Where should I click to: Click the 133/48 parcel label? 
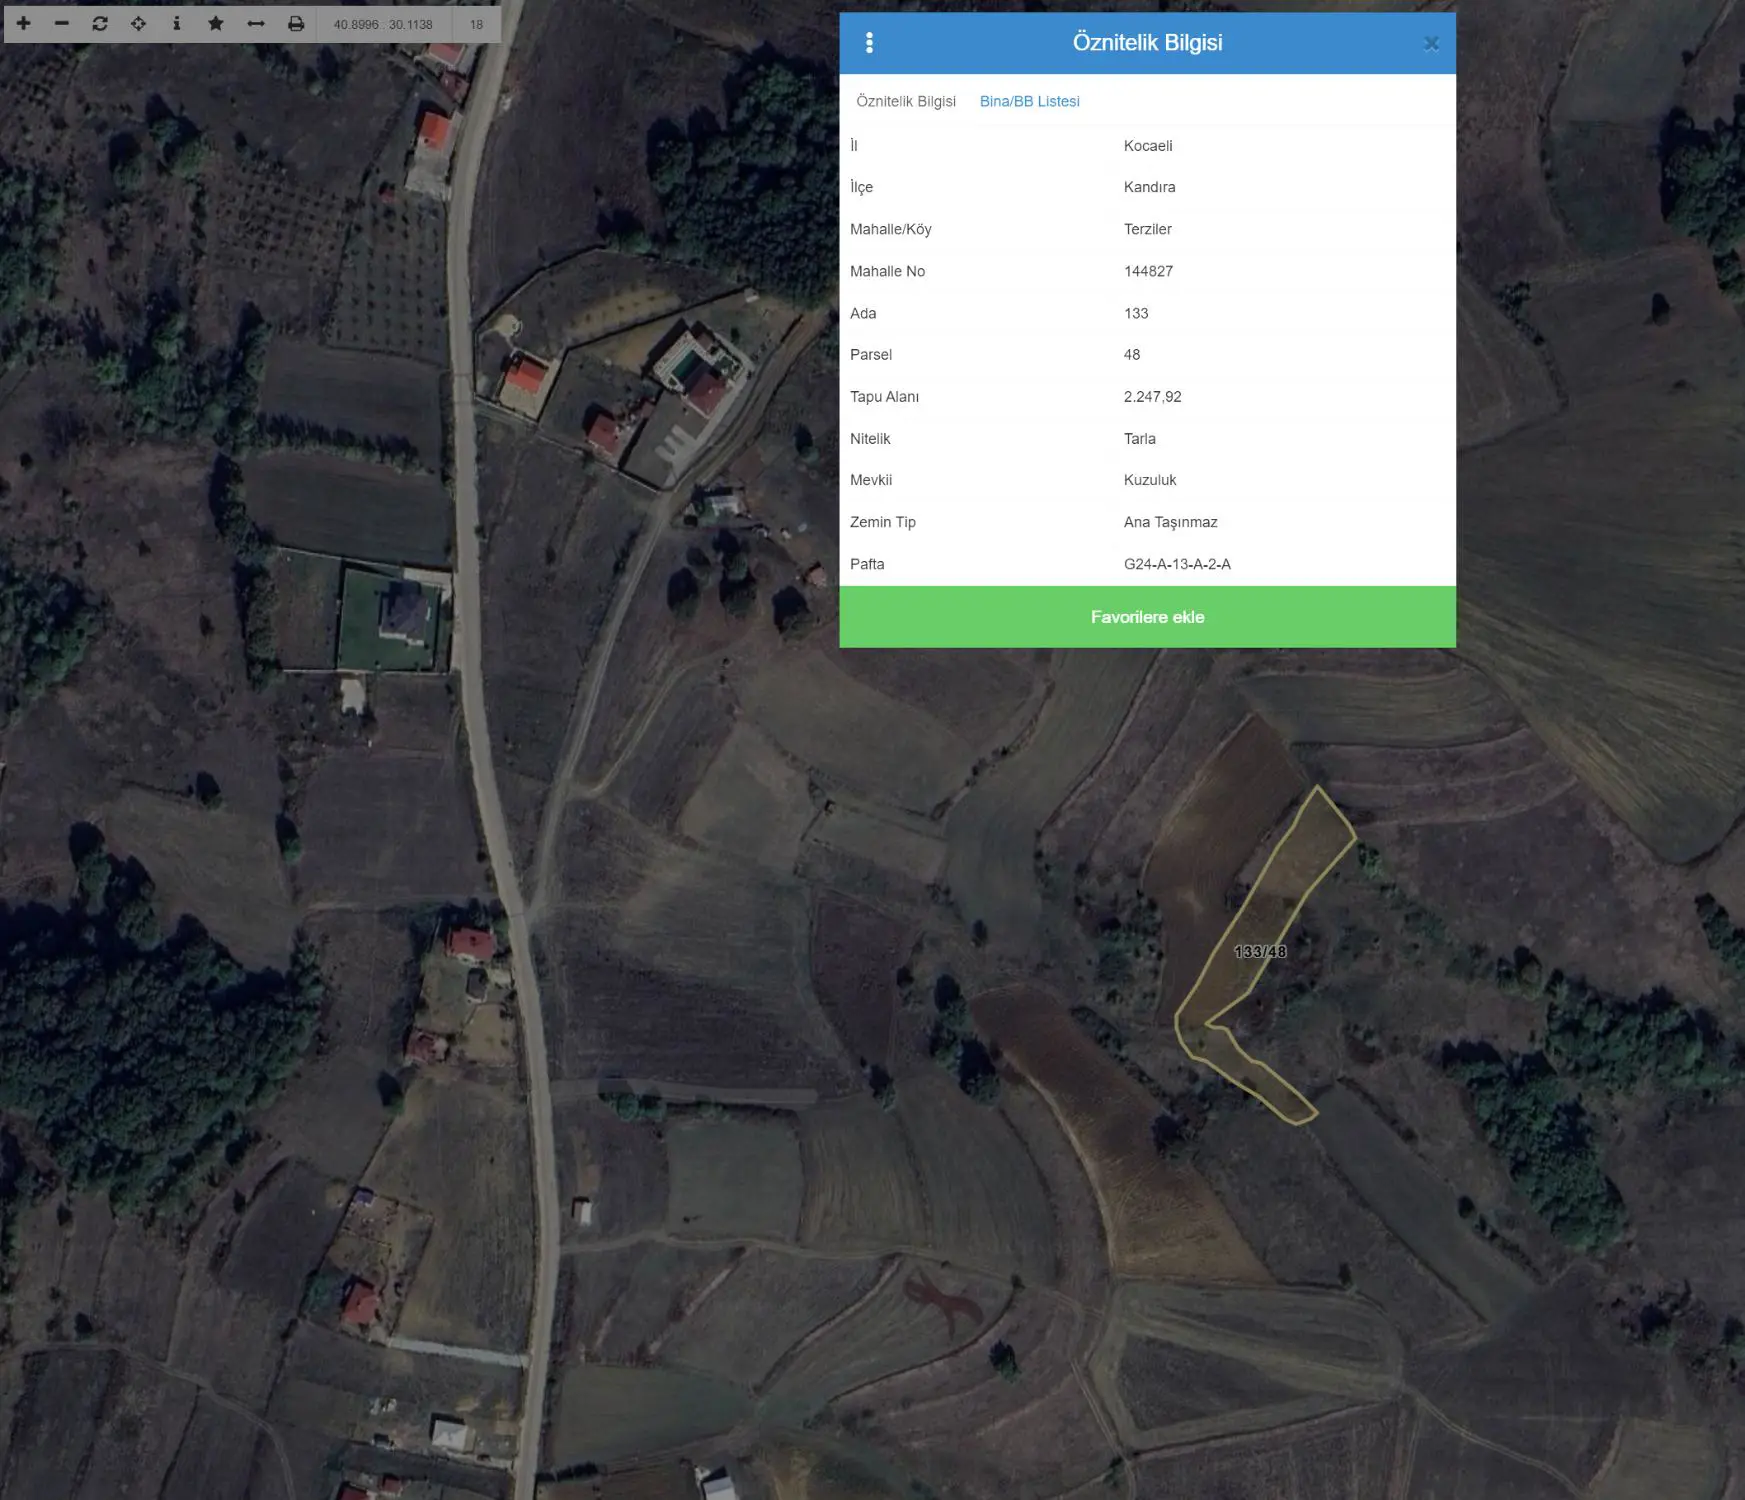pos(1260,952)
